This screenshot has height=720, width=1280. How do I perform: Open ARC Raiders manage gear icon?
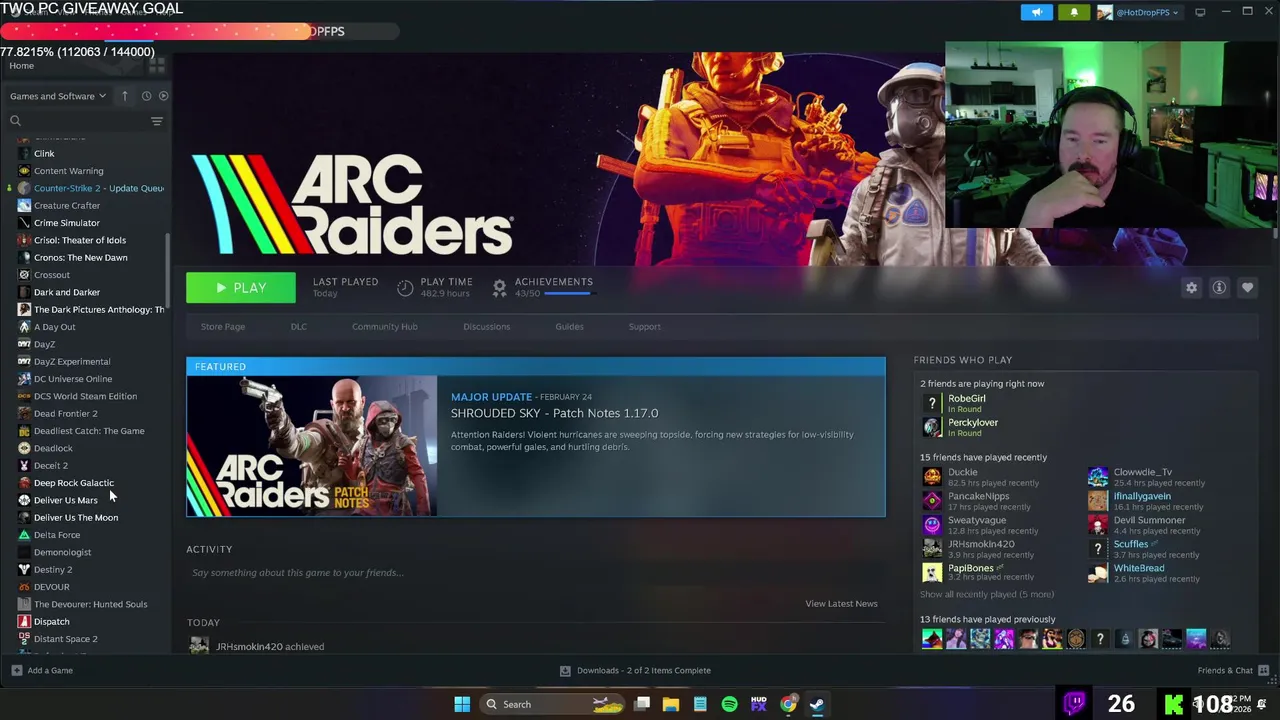point(1191,288)
